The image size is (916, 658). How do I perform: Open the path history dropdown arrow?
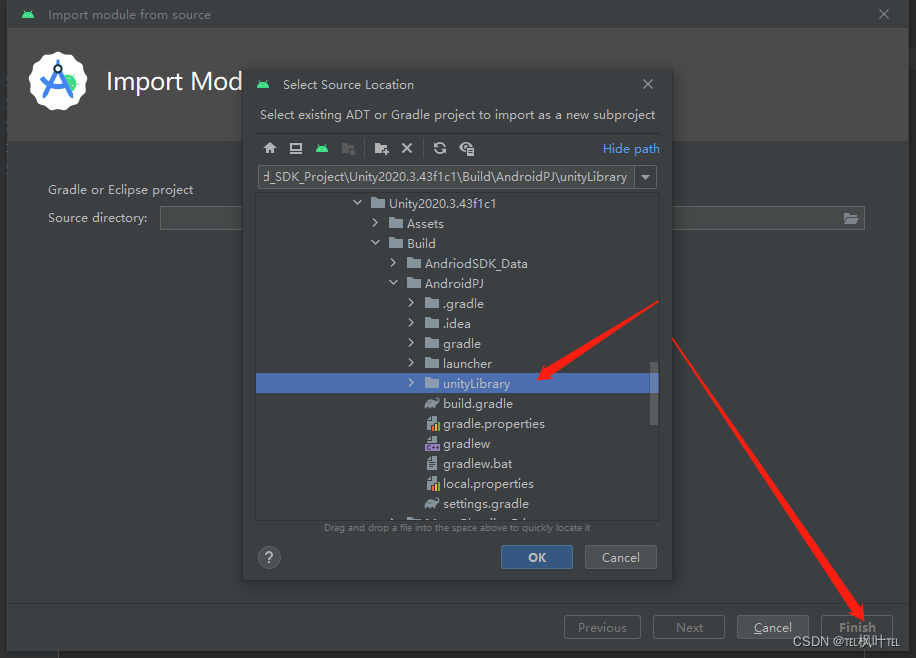(646, 177)
